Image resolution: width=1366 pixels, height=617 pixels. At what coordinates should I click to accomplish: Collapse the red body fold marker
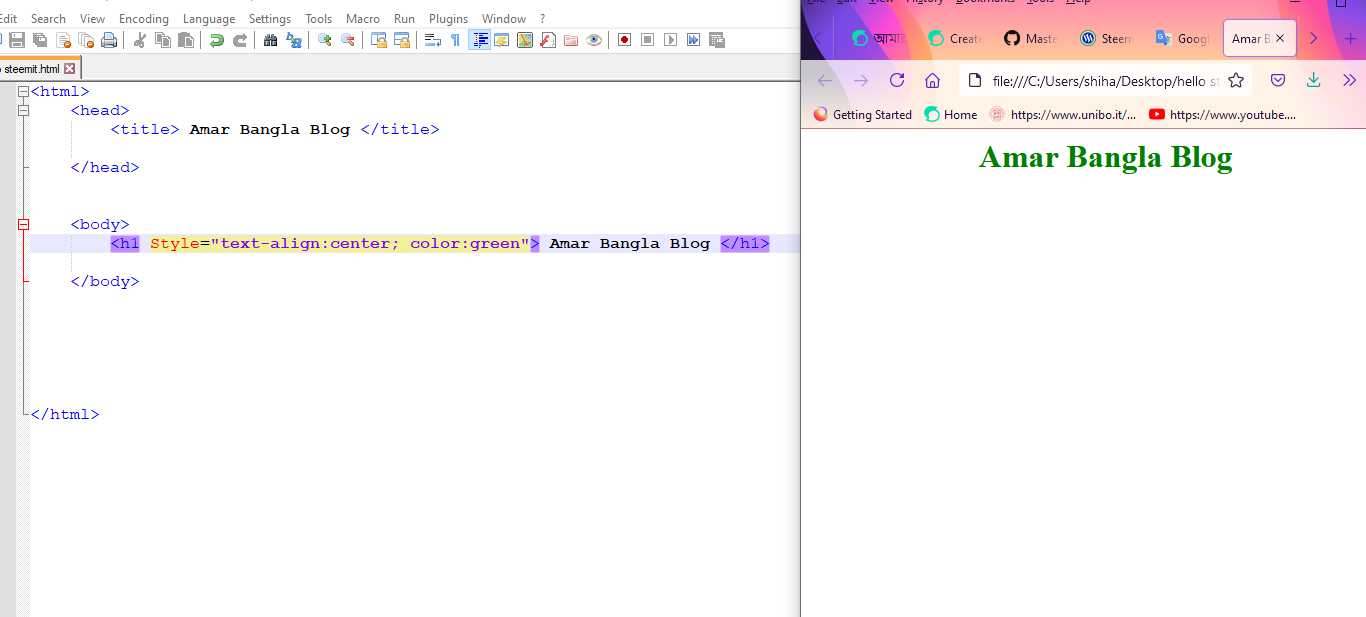(x=24, y=224)
